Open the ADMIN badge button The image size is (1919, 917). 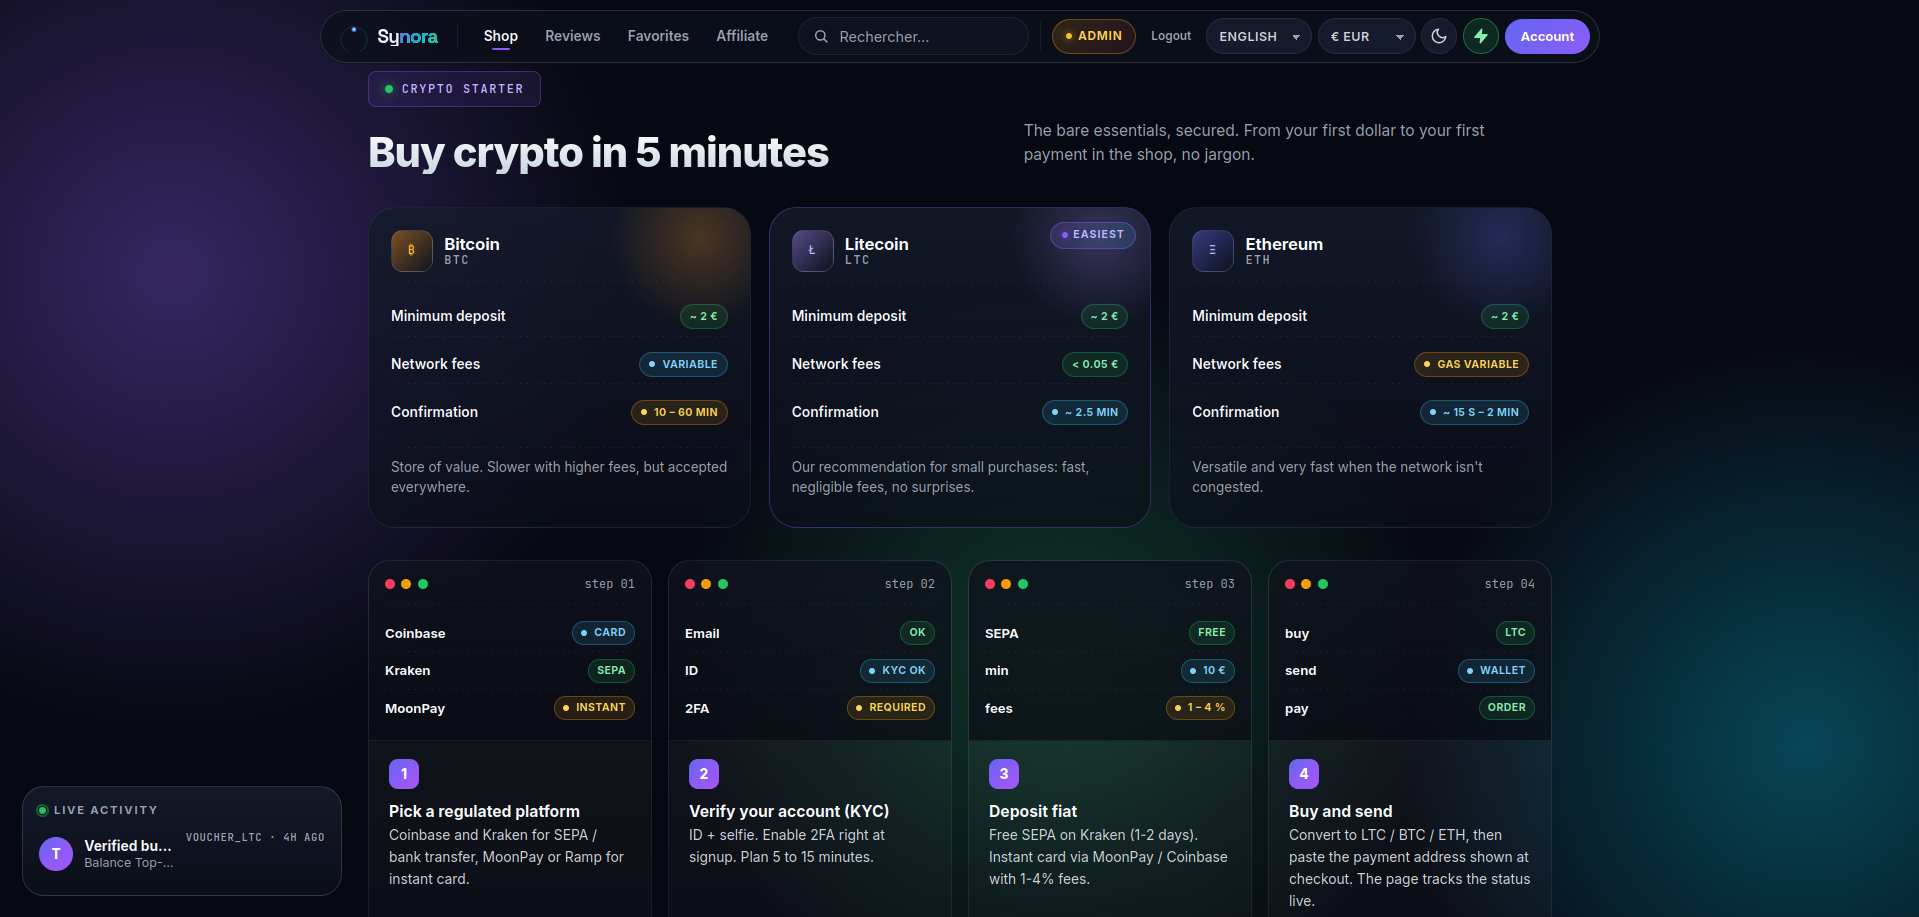click(1094, 36)
